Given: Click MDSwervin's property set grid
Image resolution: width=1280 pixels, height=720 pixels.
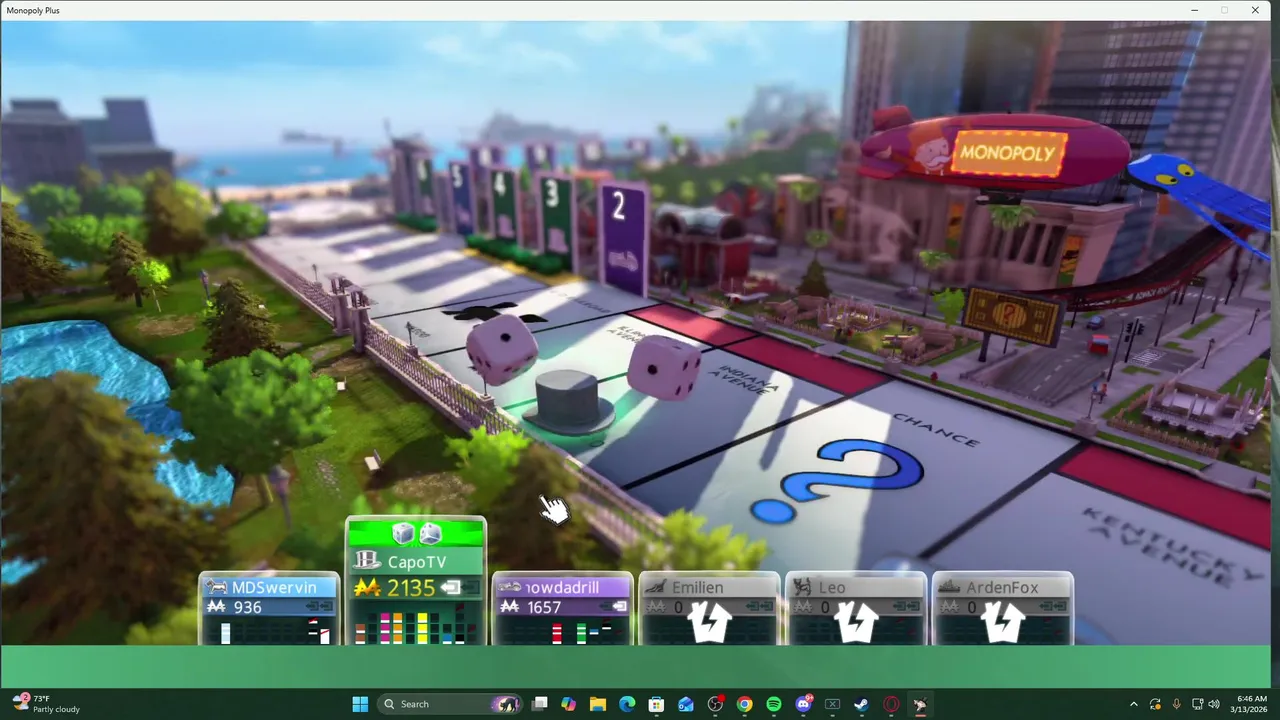Looking at the screenshot, I should (269, 632).
